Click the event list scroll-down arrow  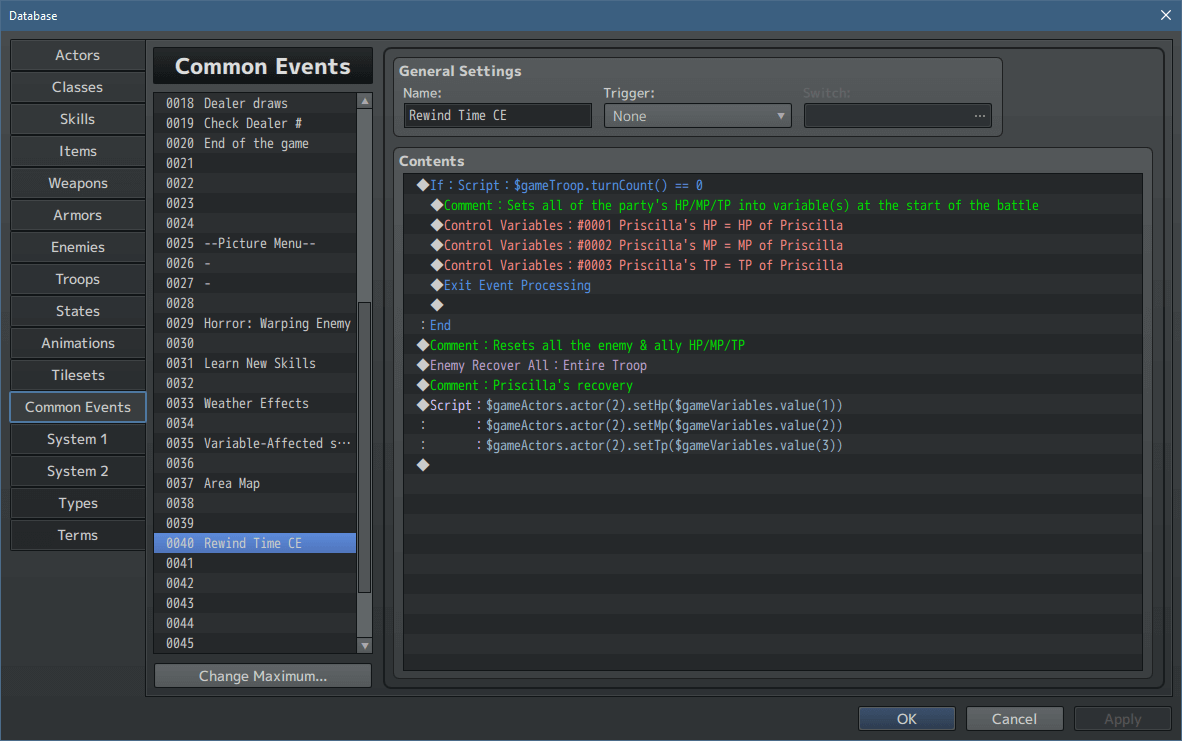tap(365, 643)
